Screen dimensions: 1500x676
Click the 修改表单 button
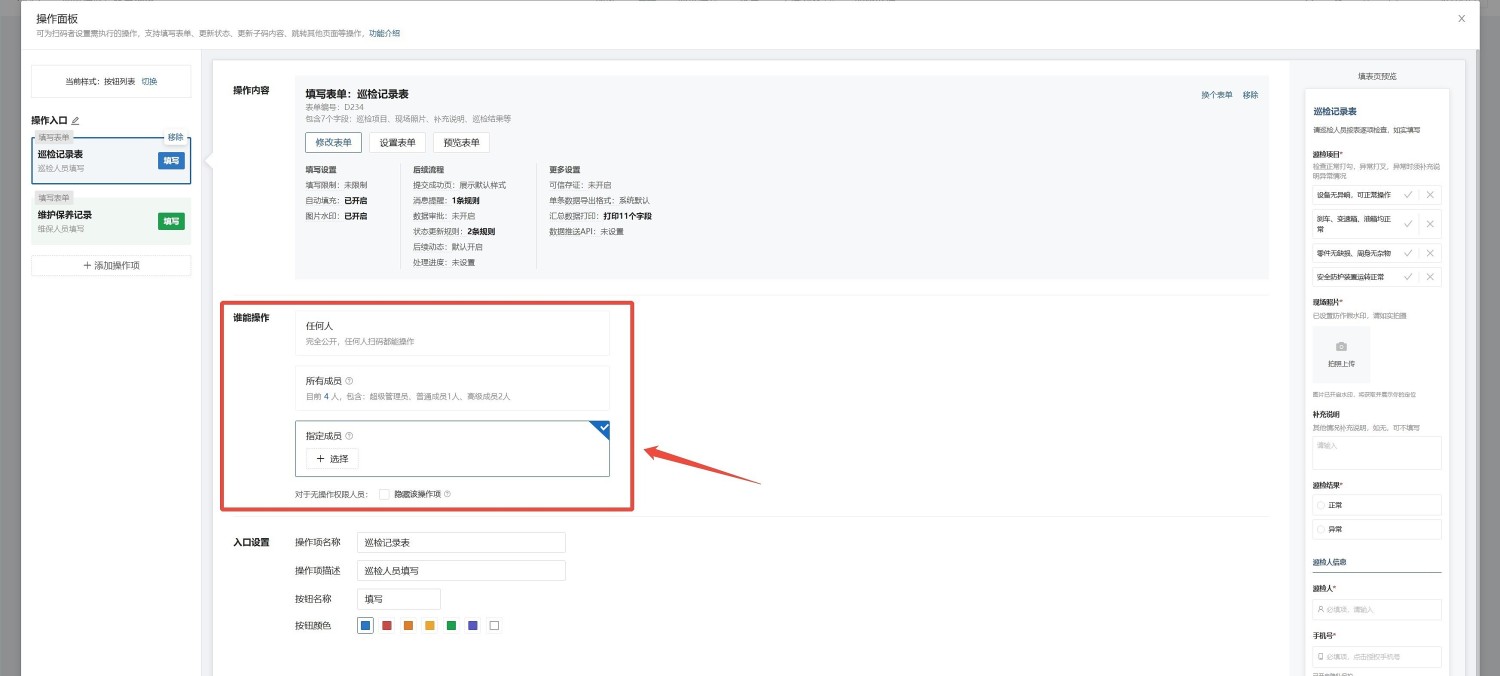coord(333,143)
